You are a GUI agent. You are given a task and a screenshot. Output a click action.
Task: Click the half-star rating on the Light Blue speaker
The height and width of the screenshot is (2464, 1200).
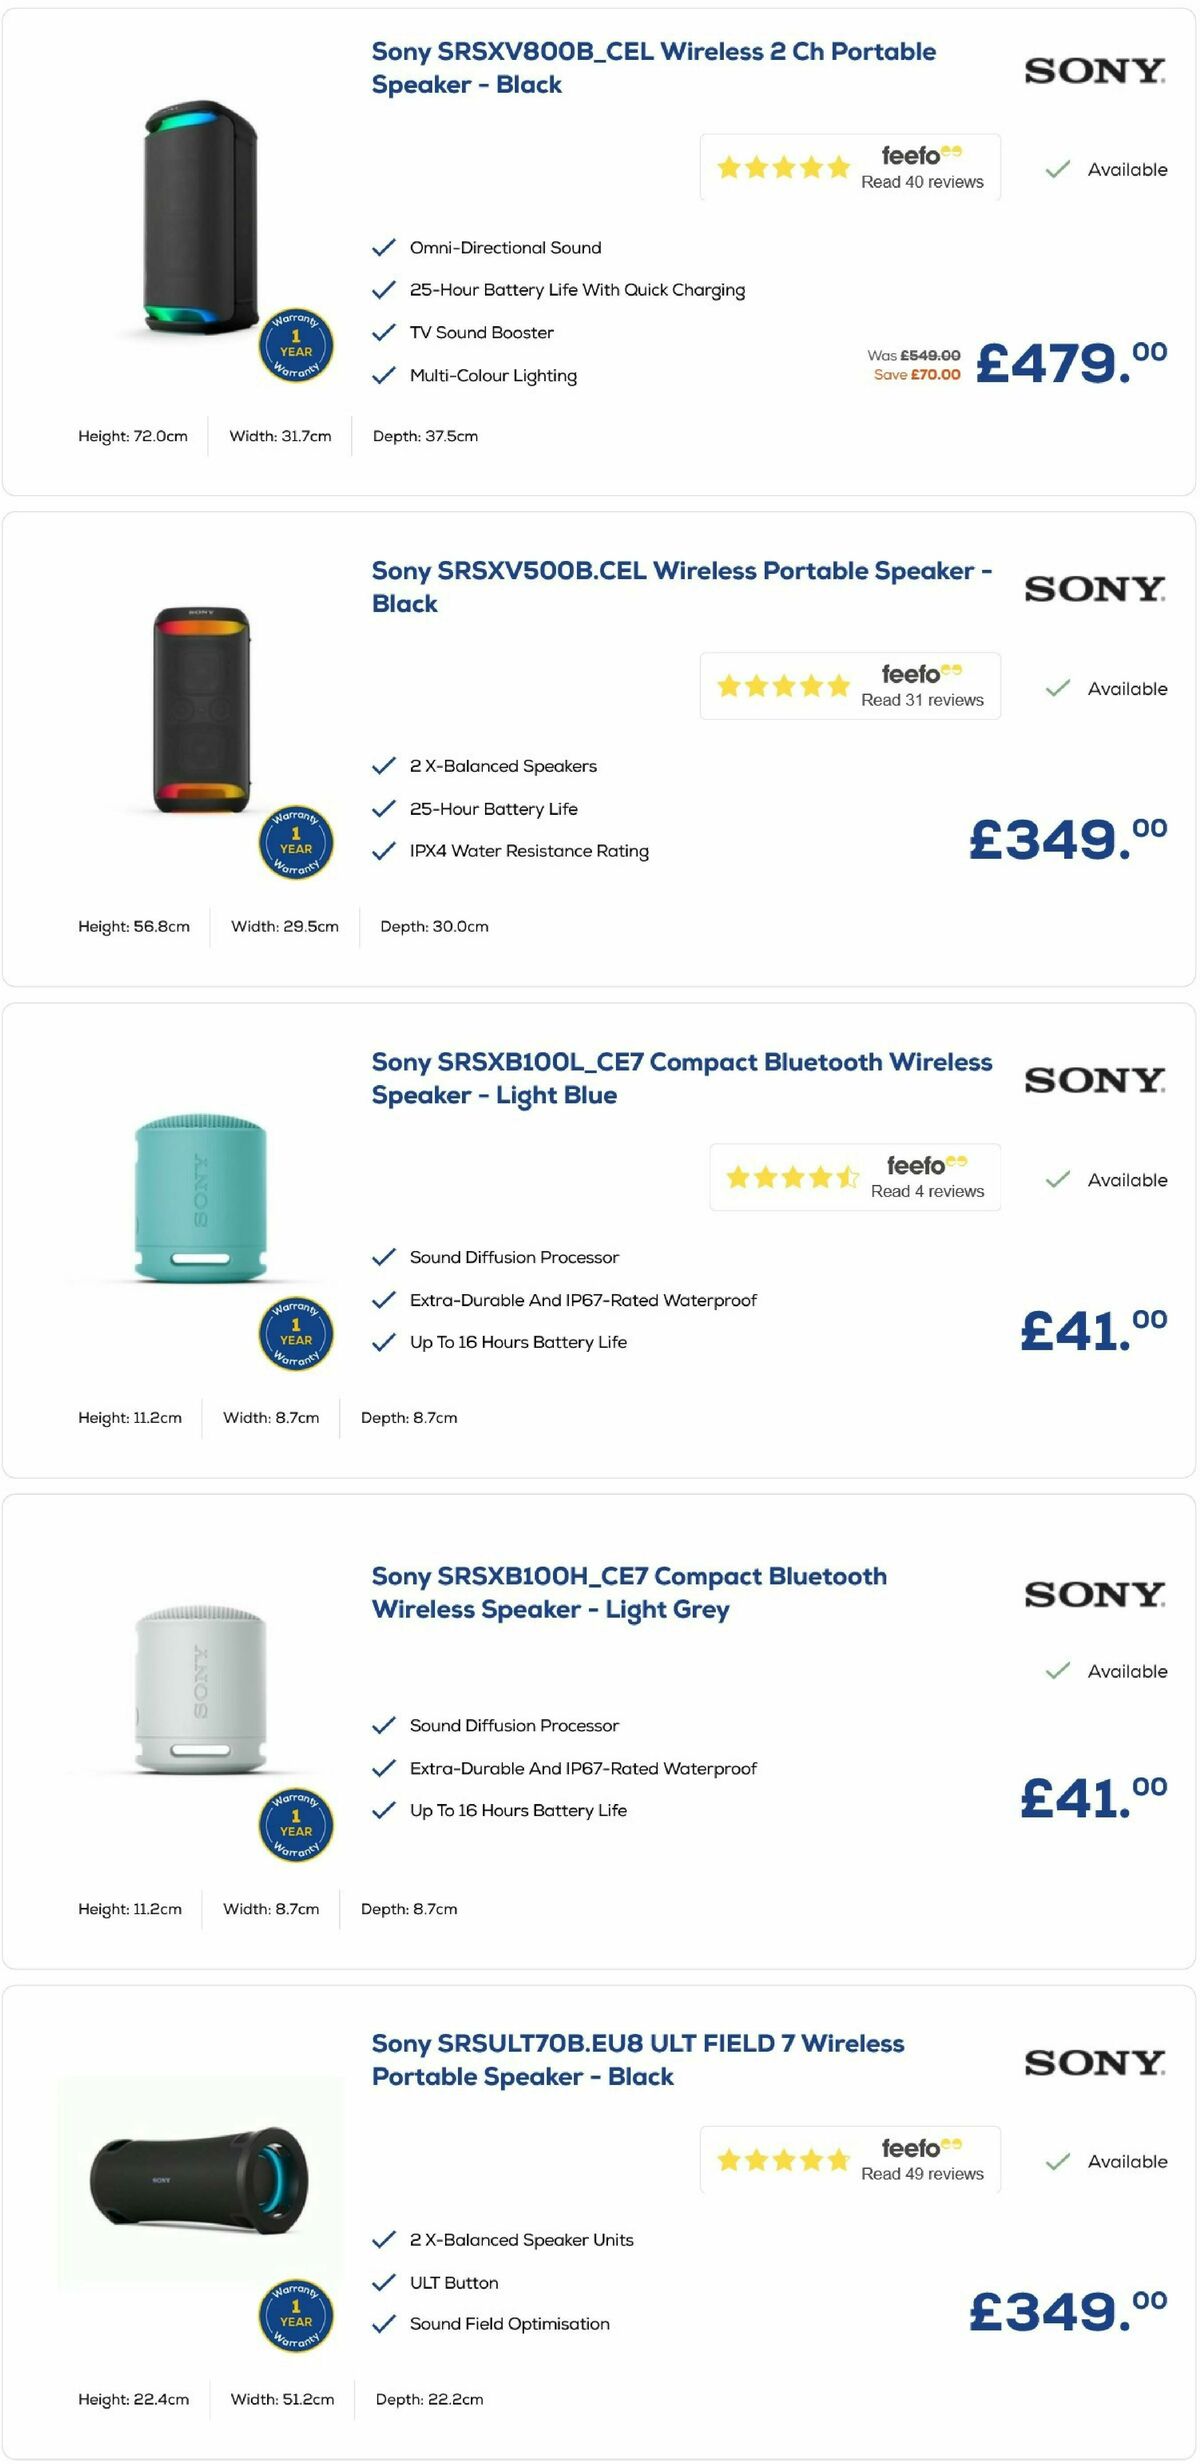[846, 1177]
